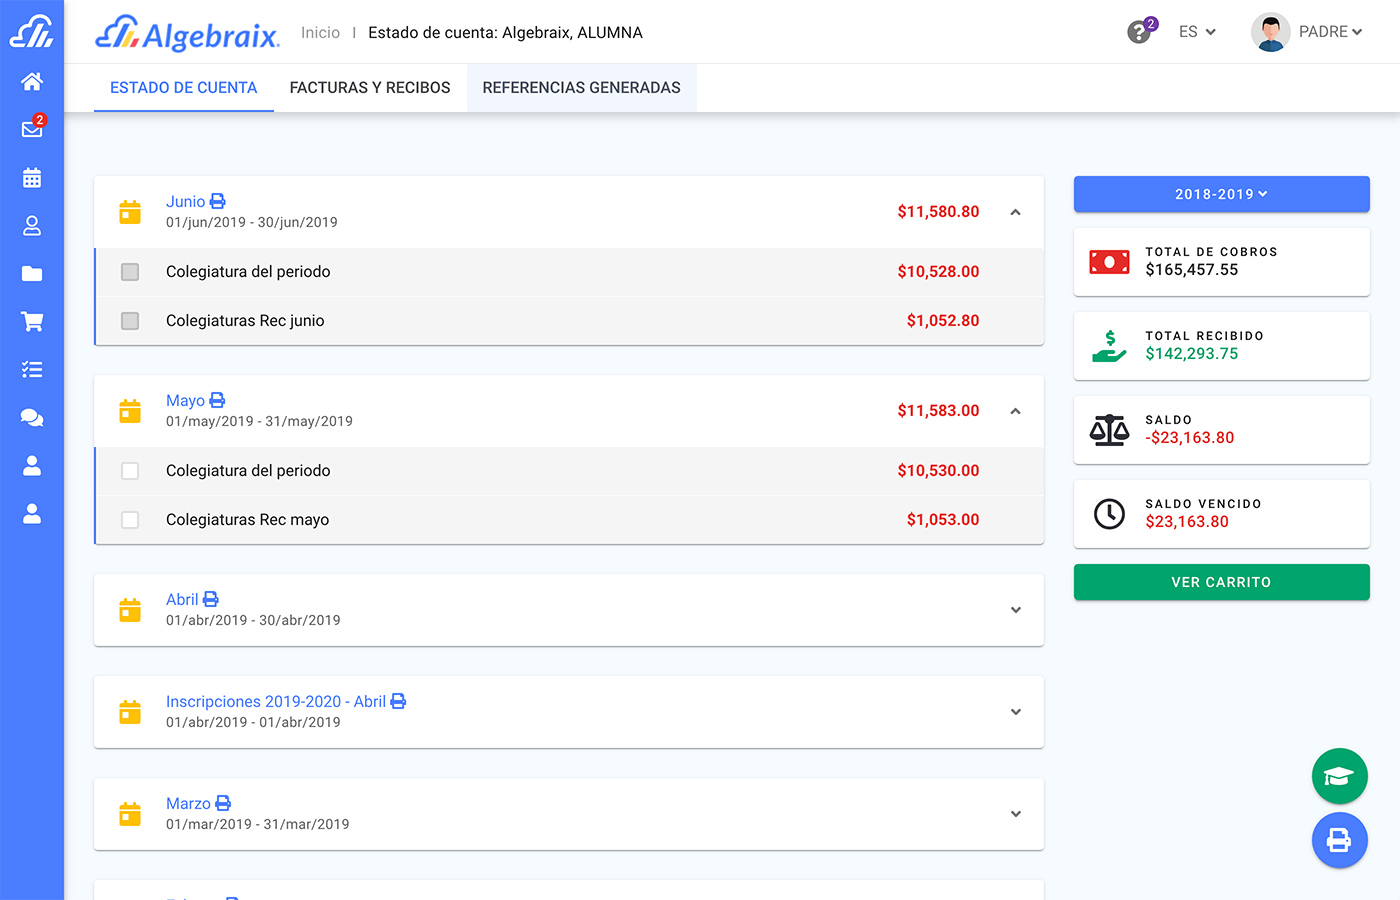Image resolution: width=1400 pixels, height=900 pixels.
Task: Click the help question mark icon
Action: pyautogui.click(x=1139, y=32)
